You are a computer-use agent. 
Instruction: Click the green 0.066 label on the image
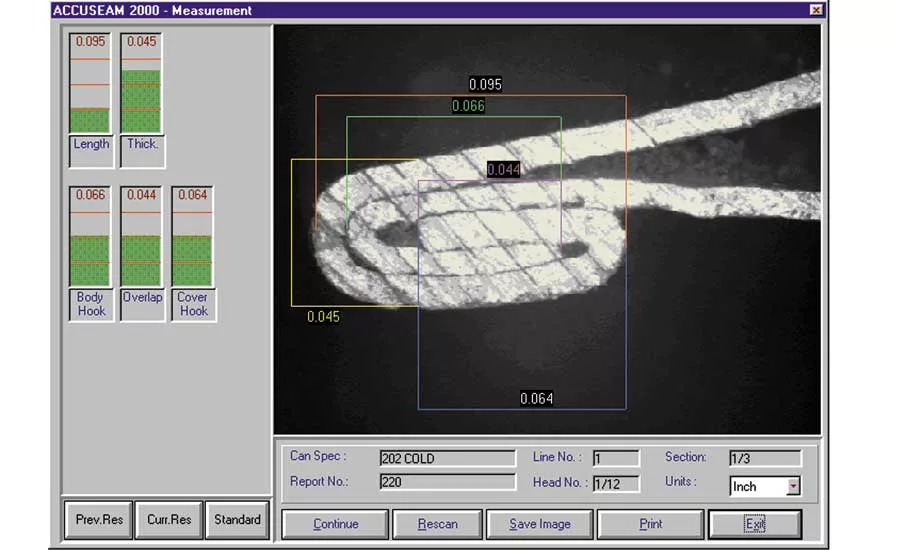tap(468, 106)
